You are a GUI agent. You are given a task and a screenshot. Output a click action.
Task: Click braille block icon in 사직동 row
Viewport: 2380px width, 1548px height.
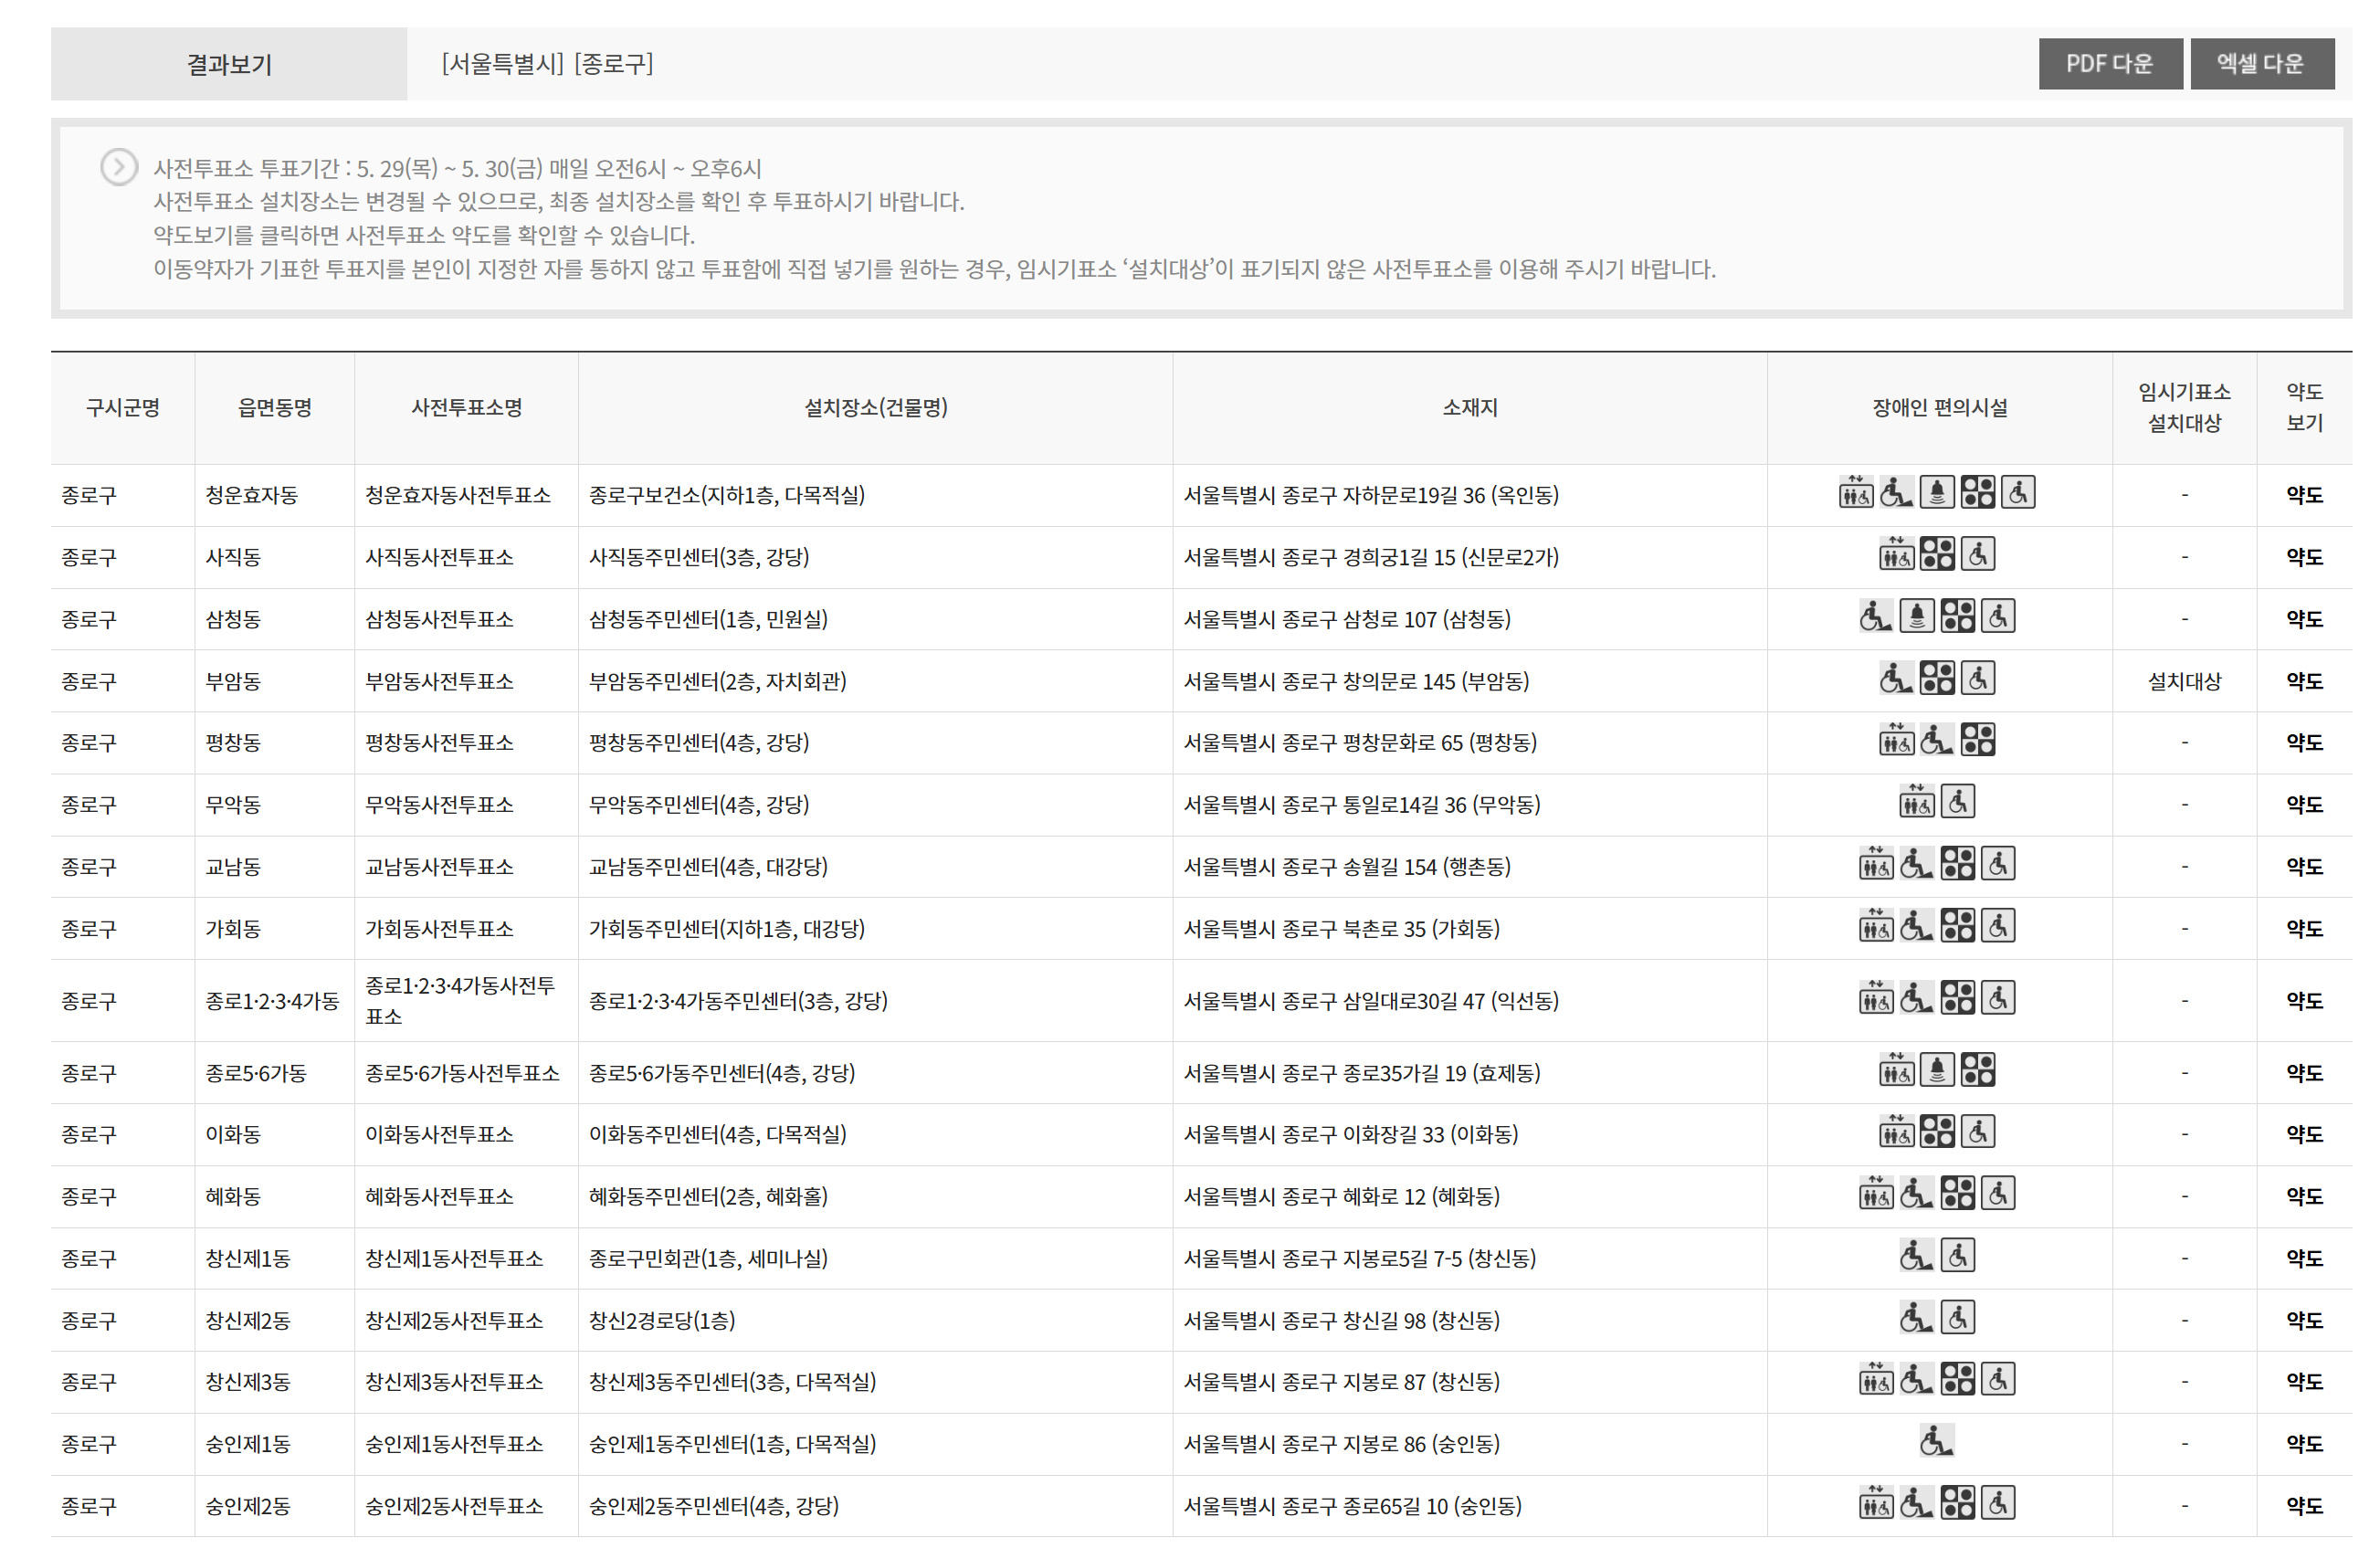(1937, 555)
